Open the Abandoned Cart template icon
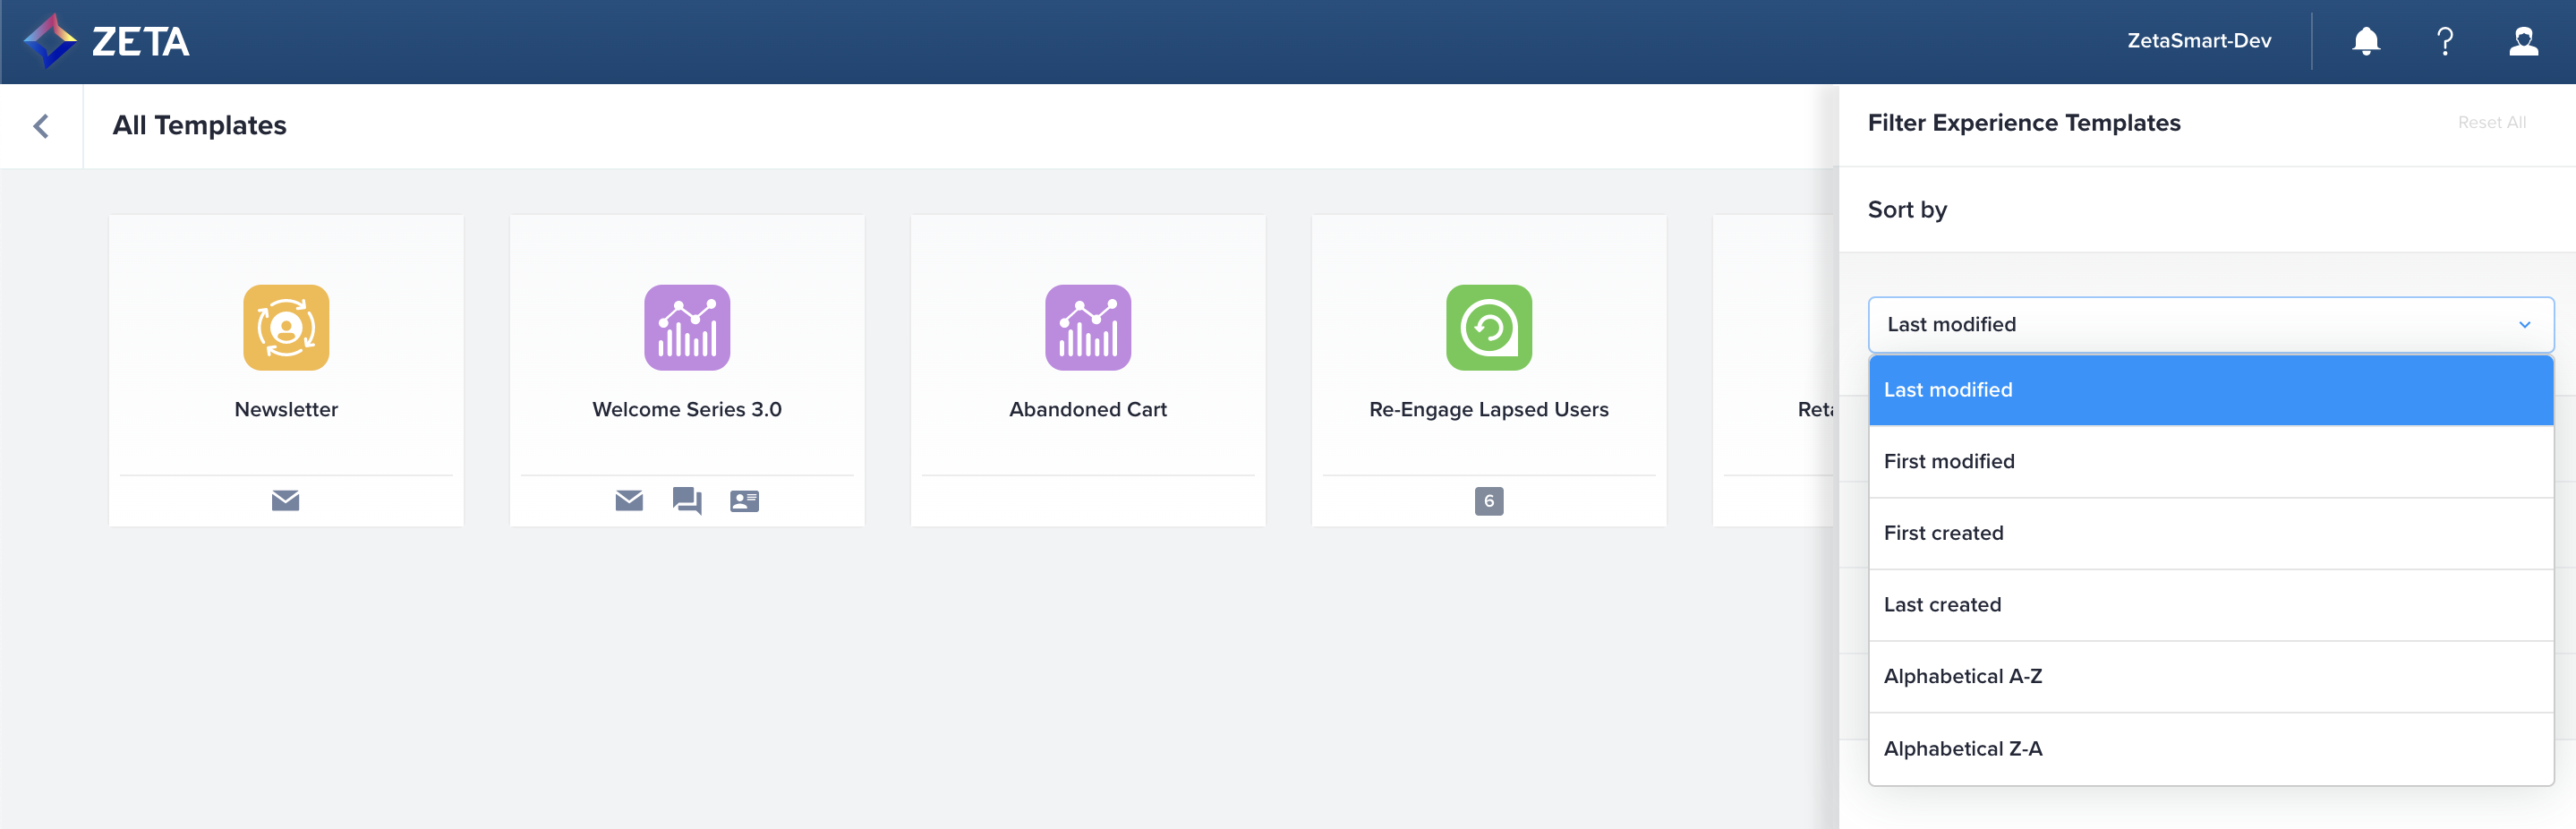 tap(1088, 327)
